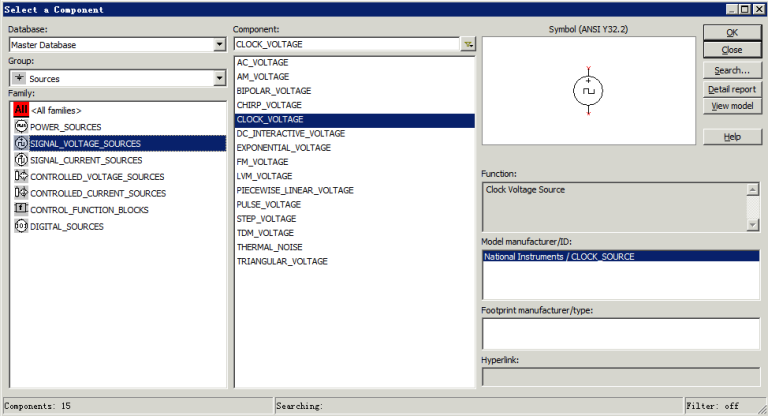Expand the Group dropdown list
Viewport: 768px width, 416px height.
point(219,78)
